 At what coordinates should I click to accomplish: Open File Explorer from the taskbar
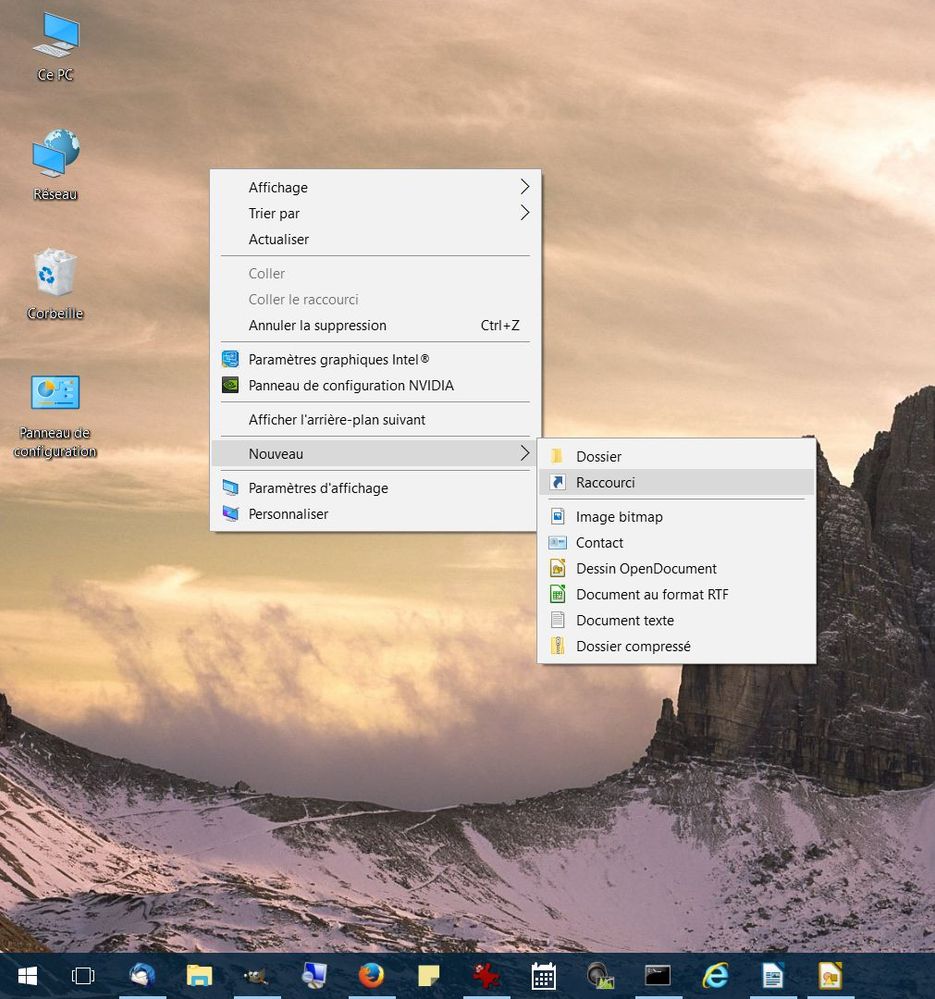[199, 976]
